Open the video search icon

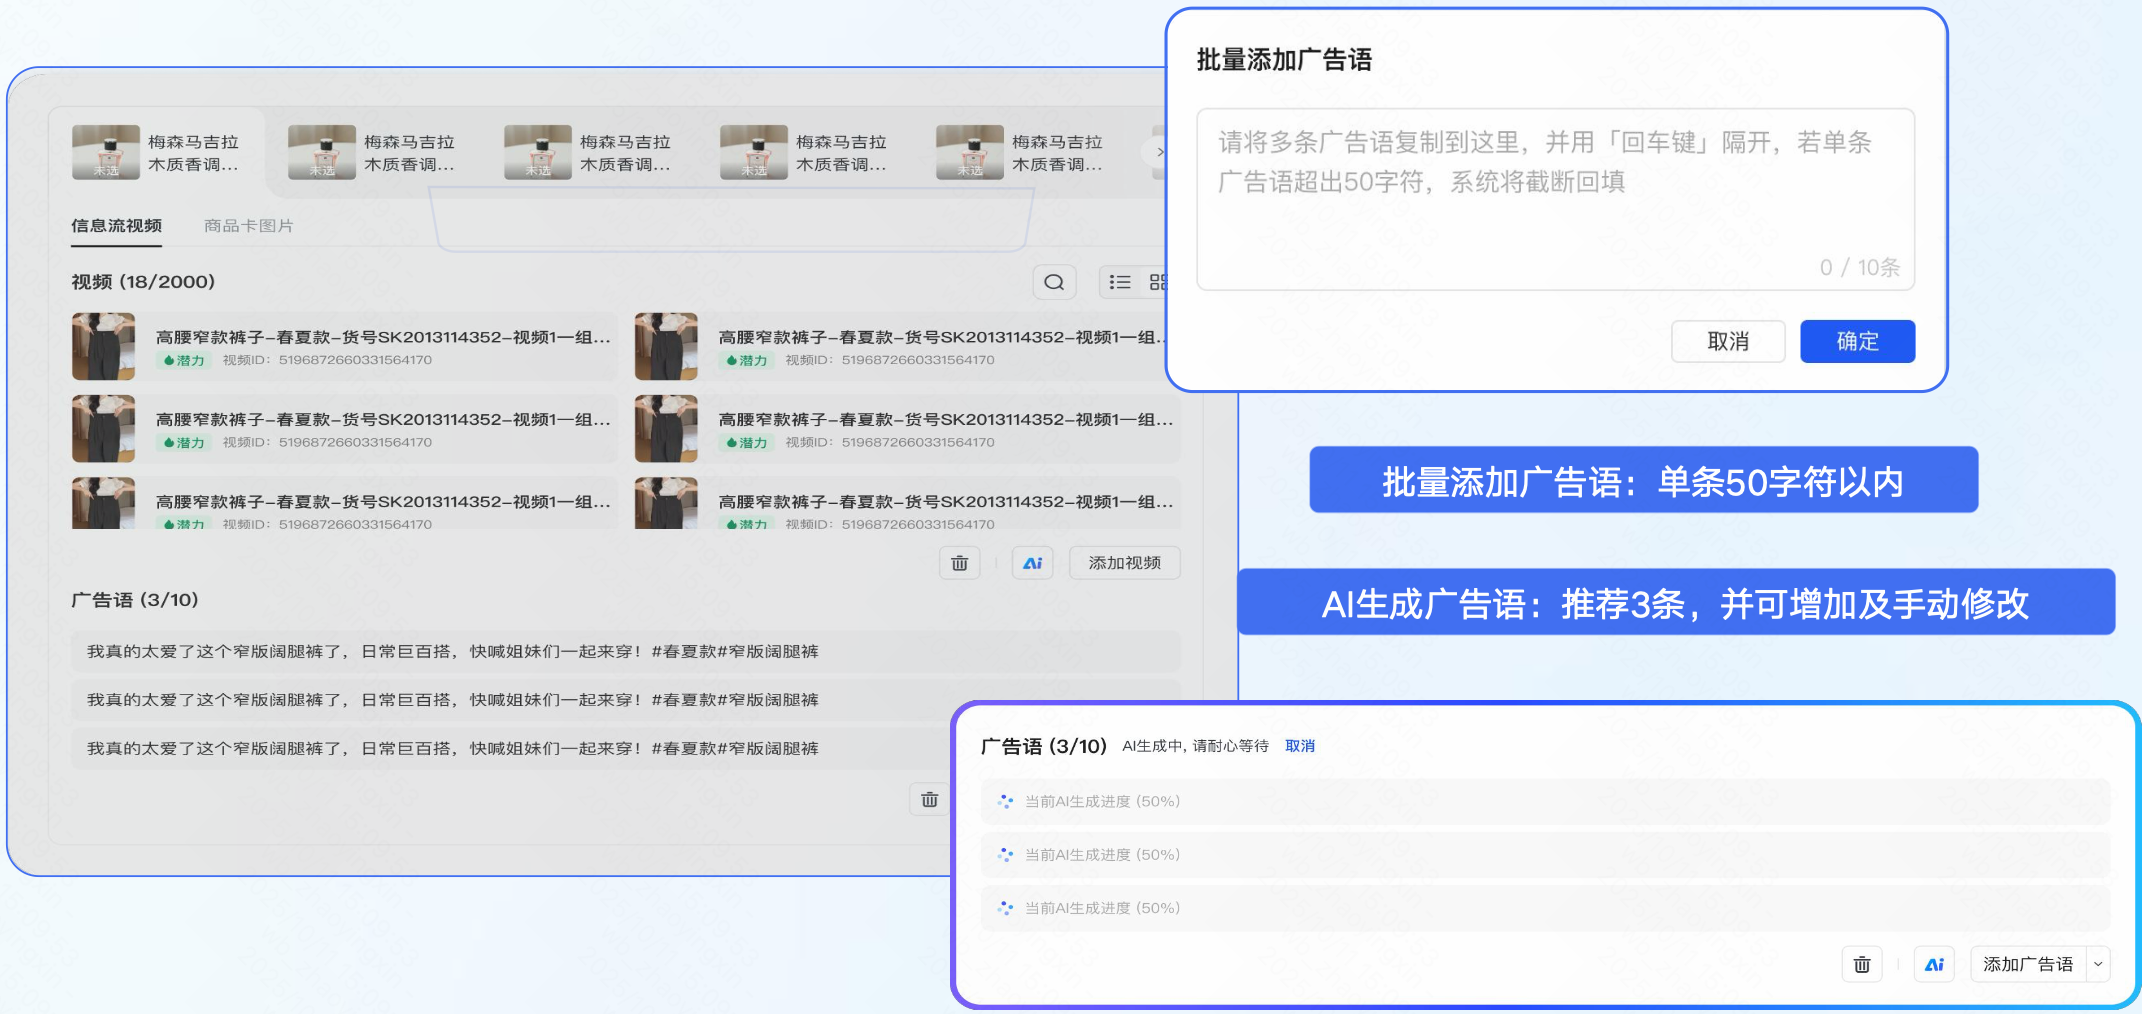[x=1054, y=282]
